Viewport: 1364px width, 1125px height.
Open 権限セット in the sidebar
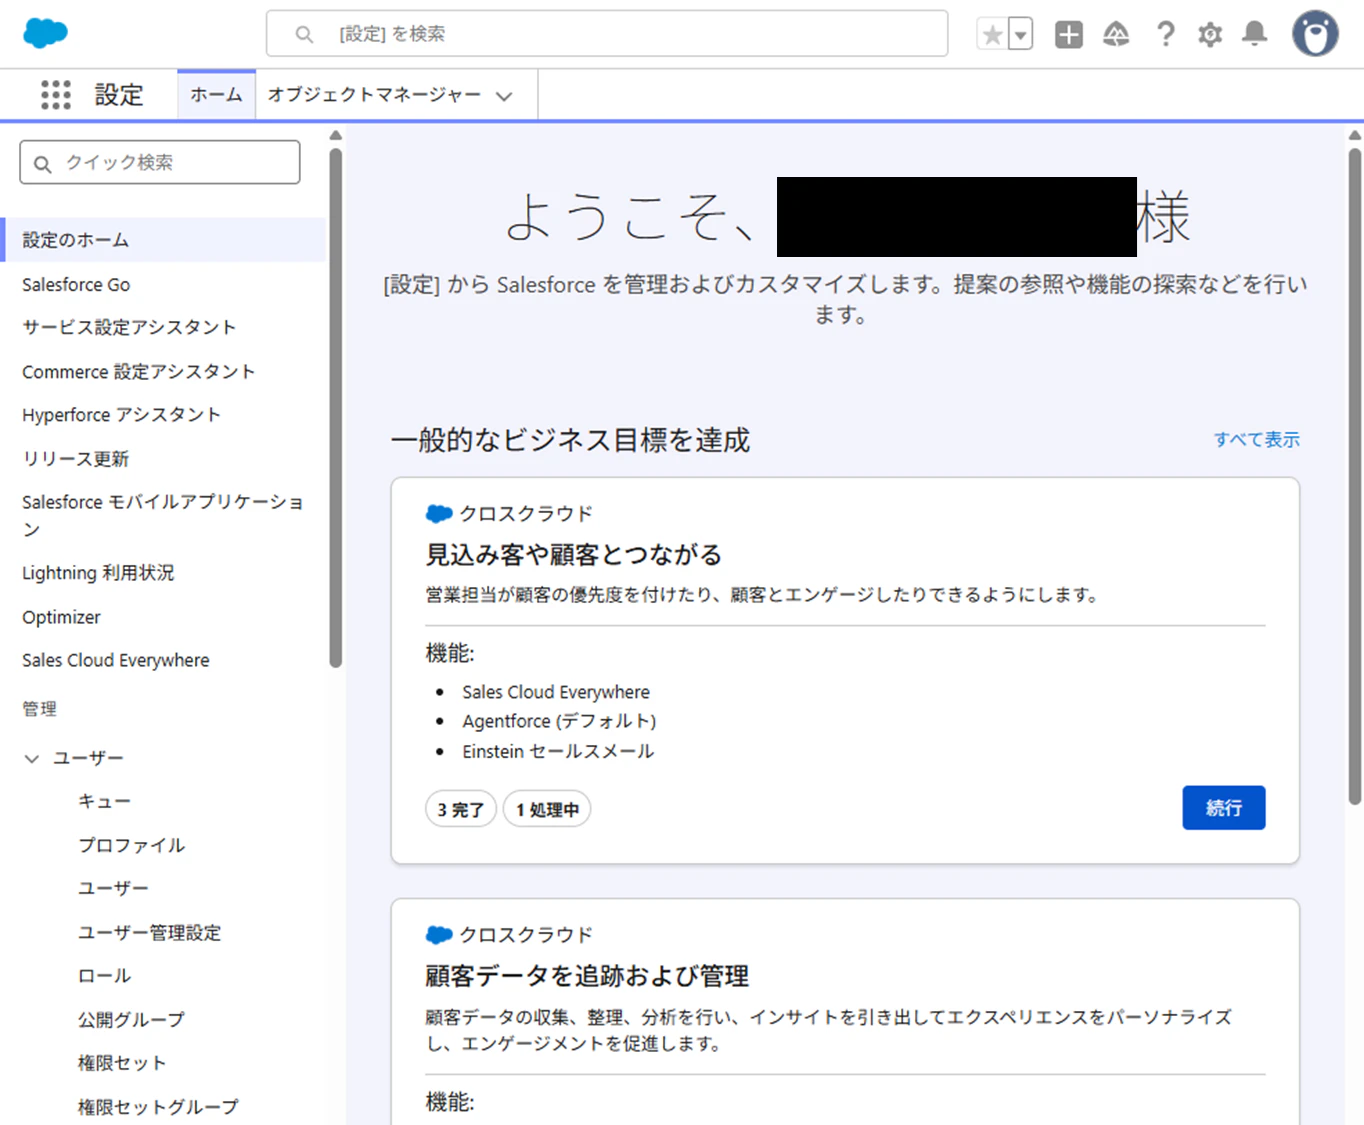pyautogui.click(x=122, y=1063)
